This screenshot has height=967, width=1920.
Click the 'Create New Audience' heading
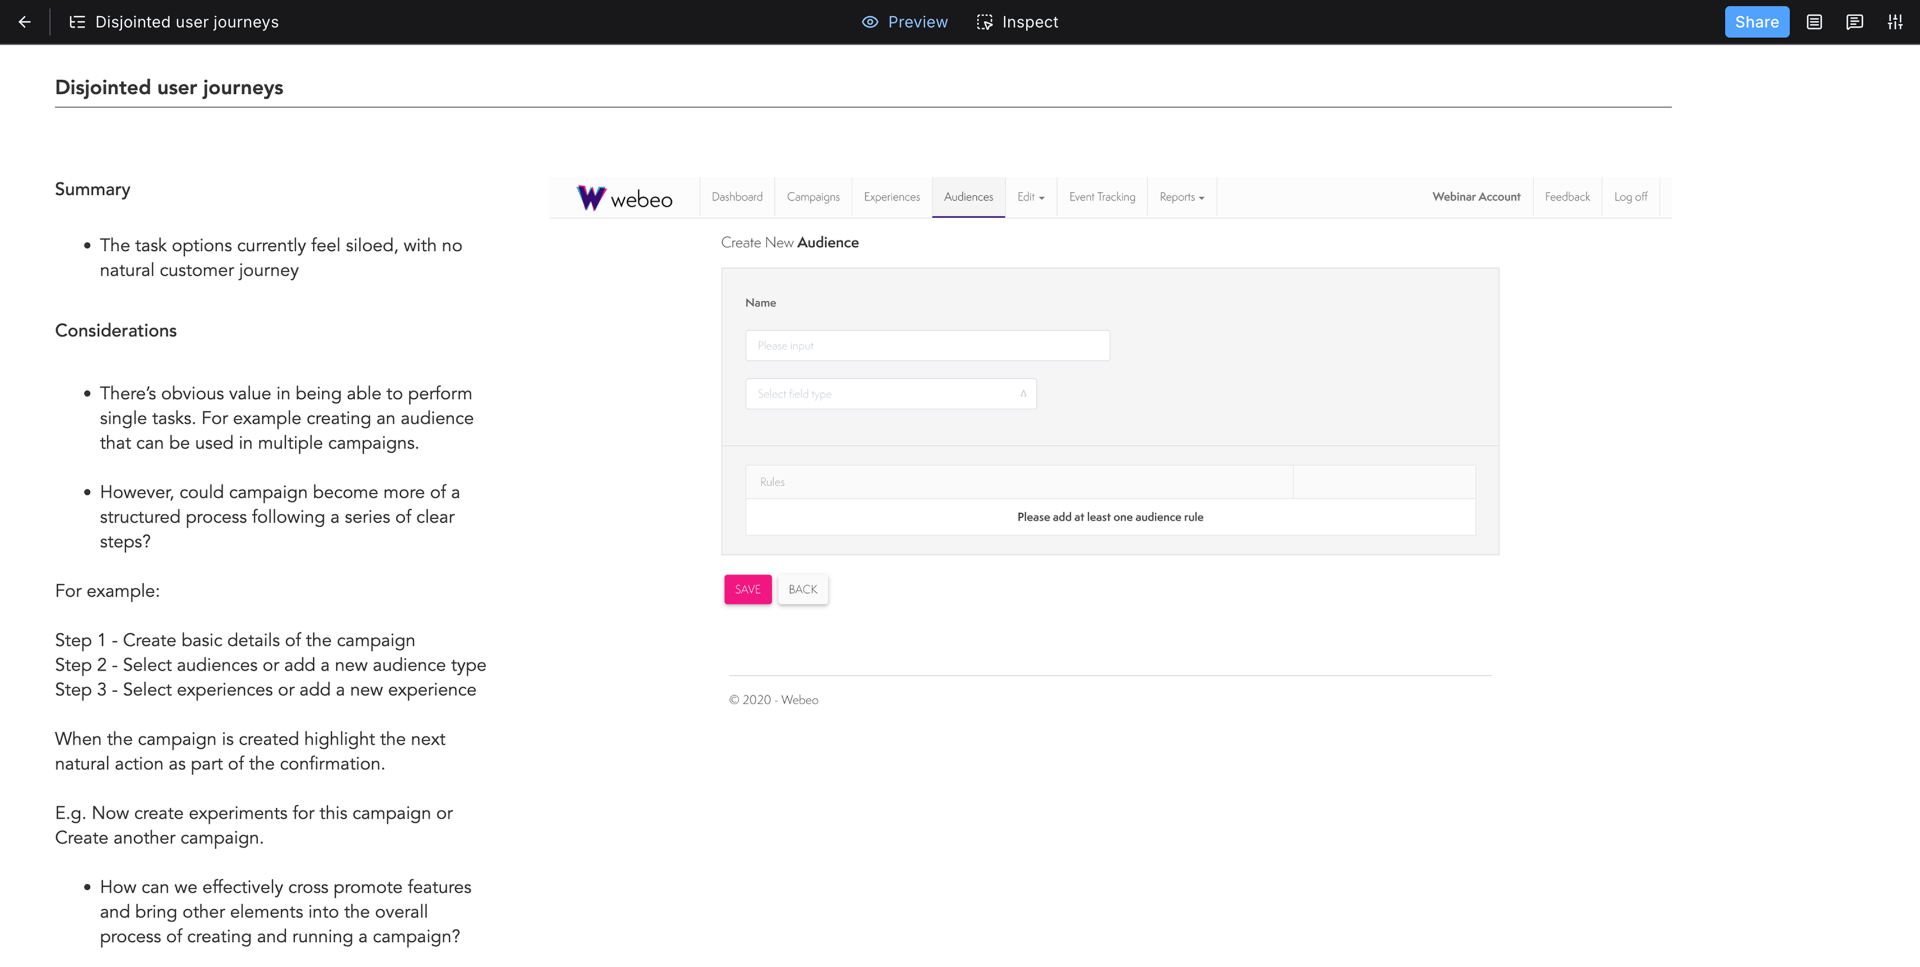pyautogui.click(x=790, y=243)
